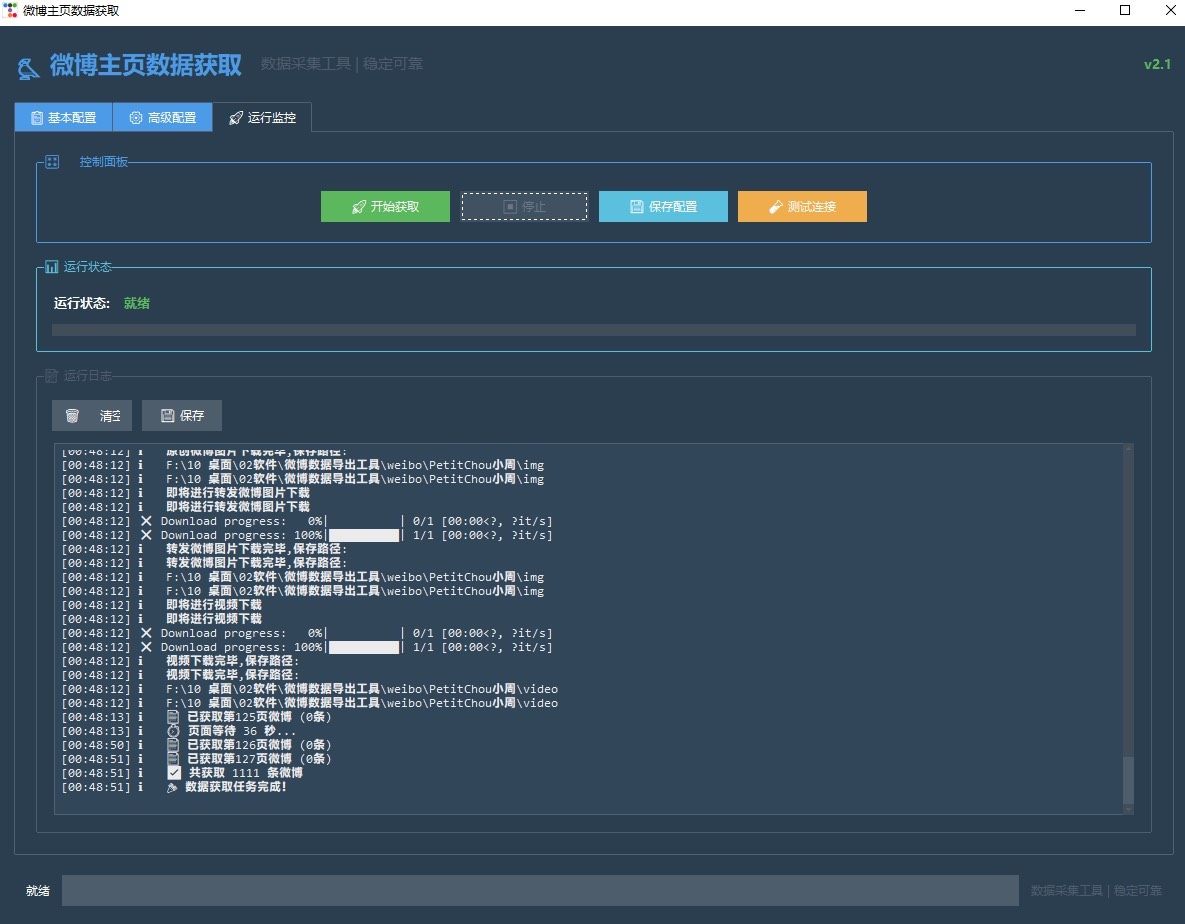Image resolution: width=1185 pixels, height=924 pixels.
Task: Click the log scrollbar down arrow
Action: click(1128, 809)
